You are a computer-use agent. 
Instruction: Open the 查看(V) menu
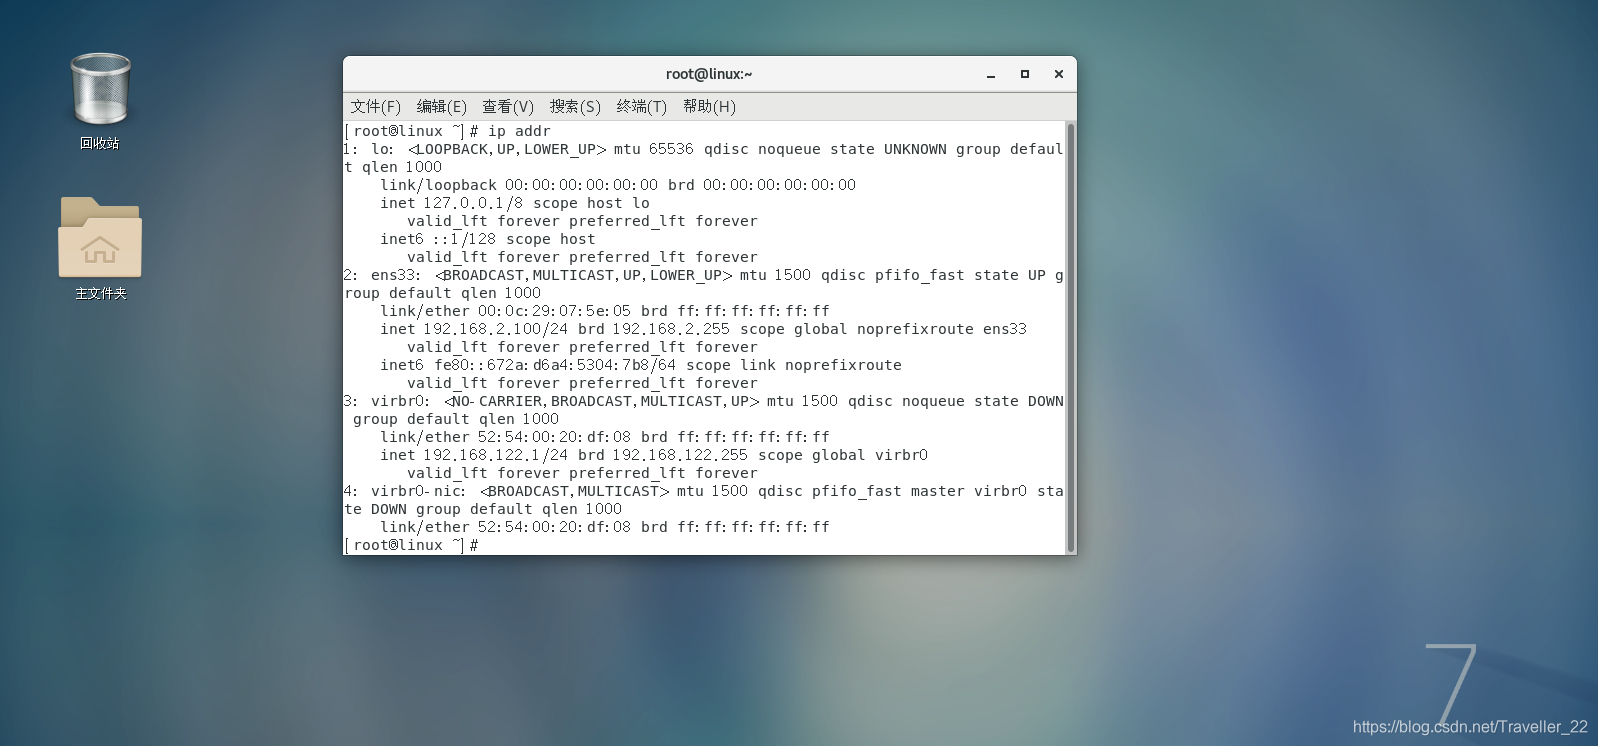(x=508, y=107)
